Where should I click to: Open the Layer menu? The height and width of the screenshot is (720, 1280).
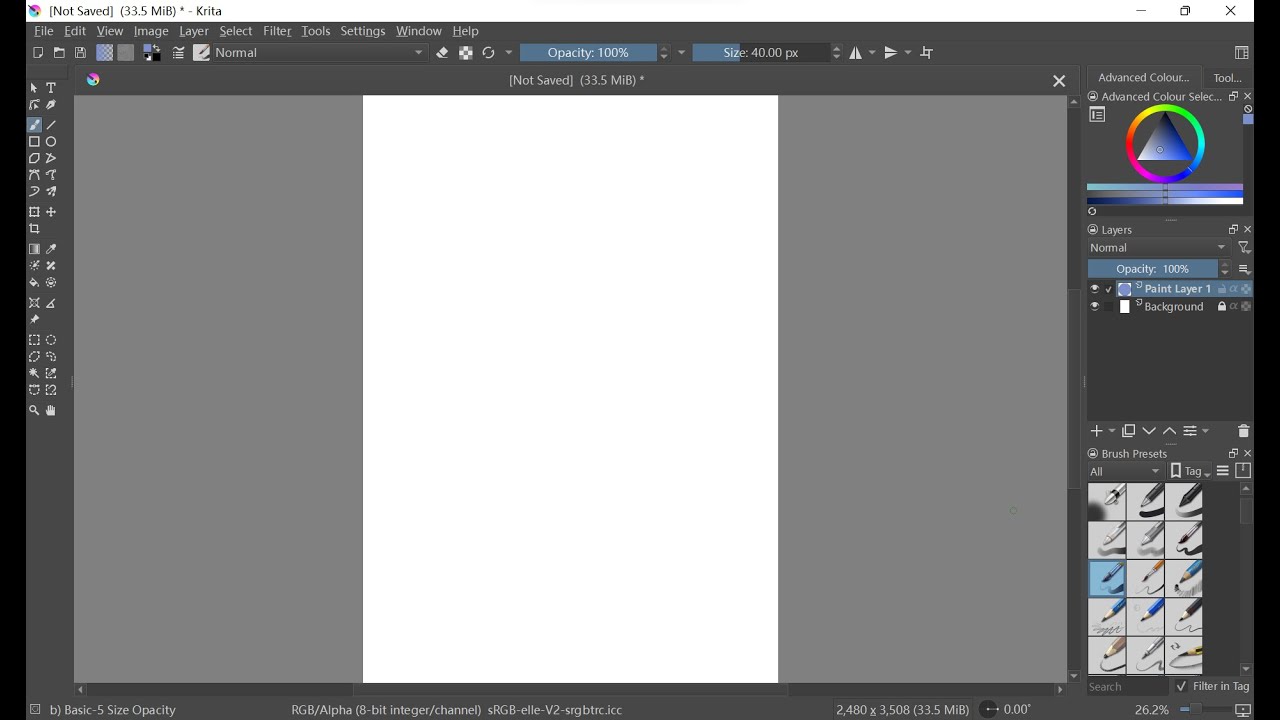point(194,31)
